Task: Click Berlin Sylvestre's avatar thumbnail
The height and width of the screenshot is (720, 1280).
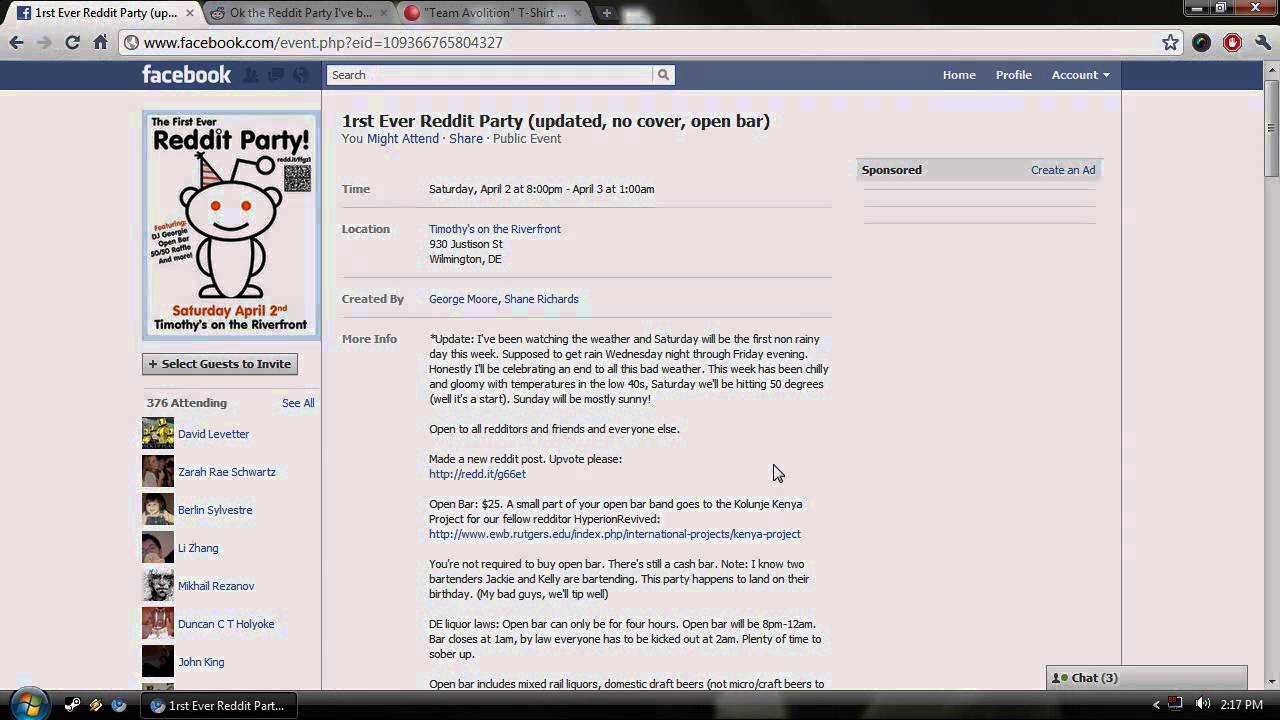Action: coord(158,510)
